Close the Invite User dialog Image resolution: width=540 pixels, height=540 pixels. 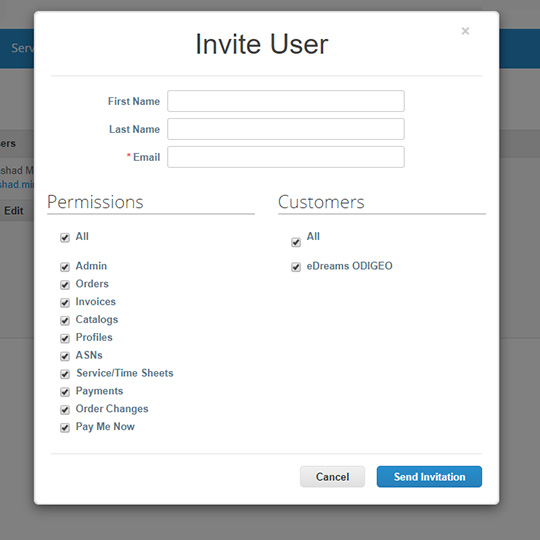(465, 31)
